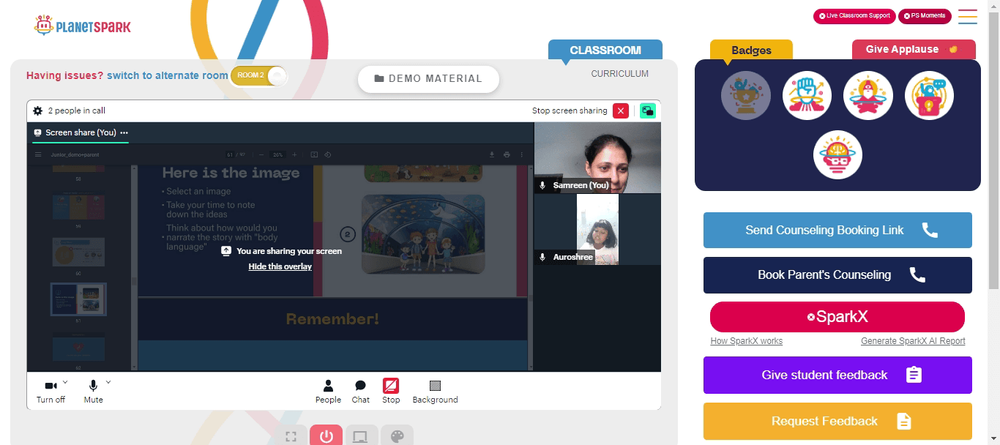Open How SparkX works link
This screenshot has height=445, width=1000.
746,341
